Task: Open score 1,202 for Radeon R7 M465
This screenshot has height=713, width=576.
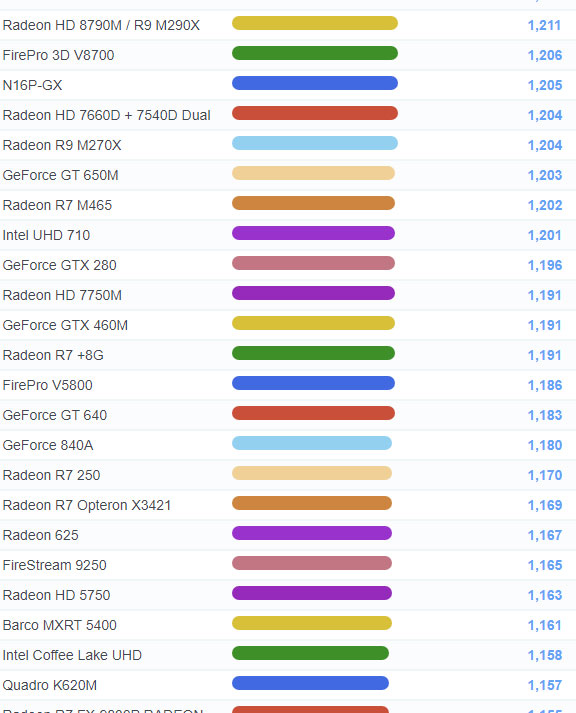Action: click(x=545, y=206)
